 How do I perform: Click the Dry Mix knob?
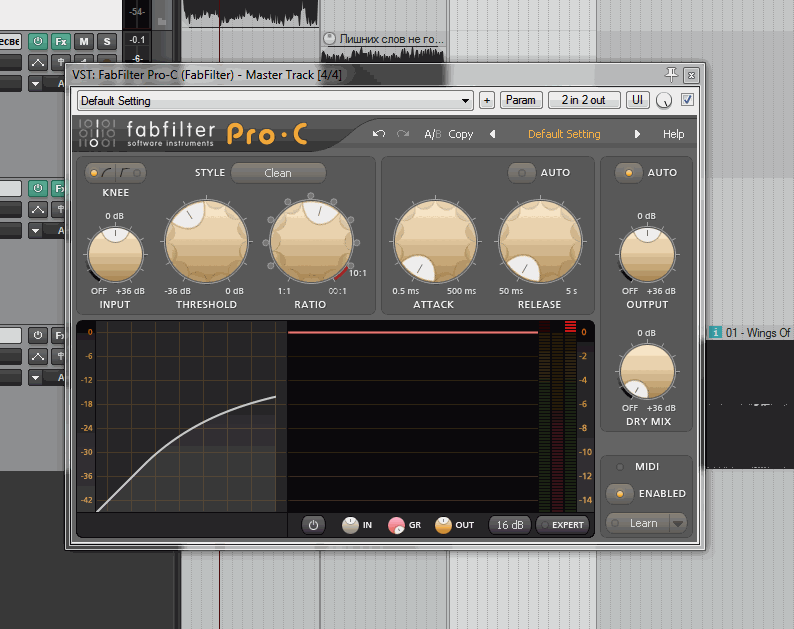click(647, 371)
